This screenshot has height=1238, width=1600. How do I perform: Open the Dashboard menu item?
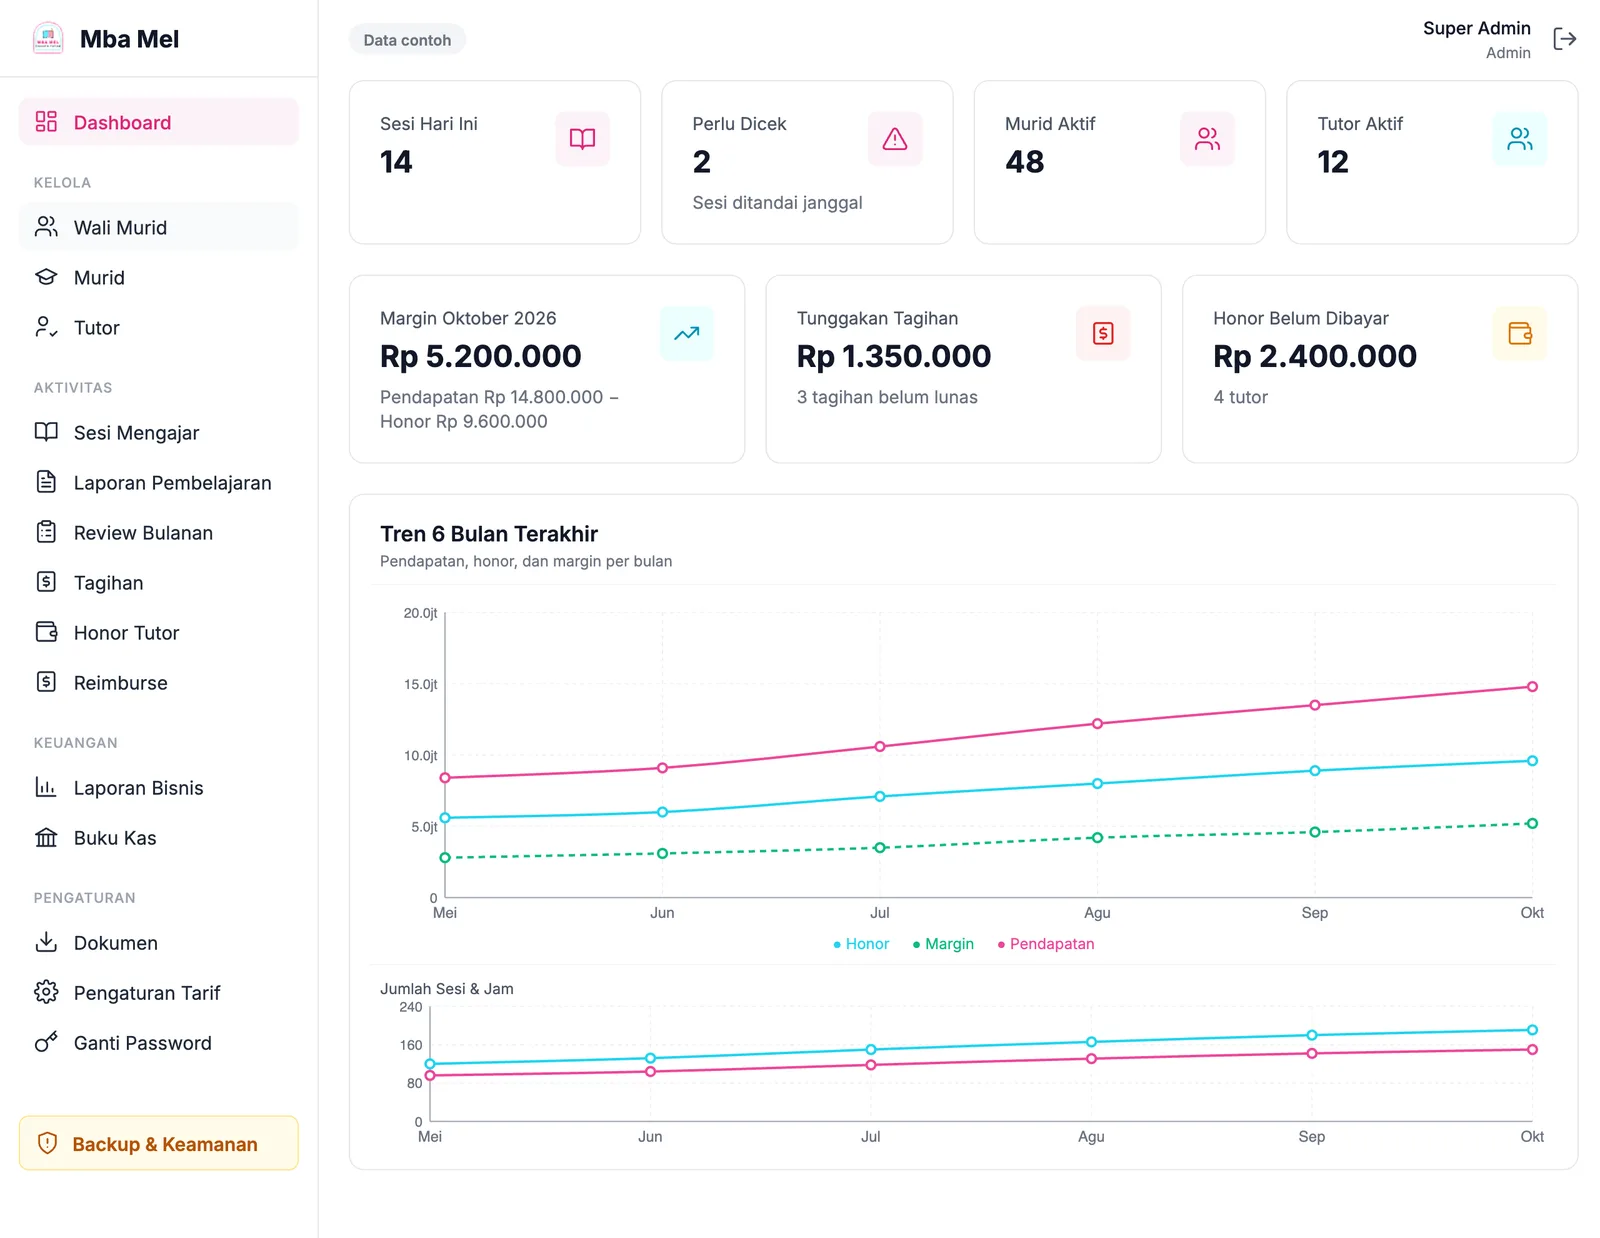click(x=159, y=122)
